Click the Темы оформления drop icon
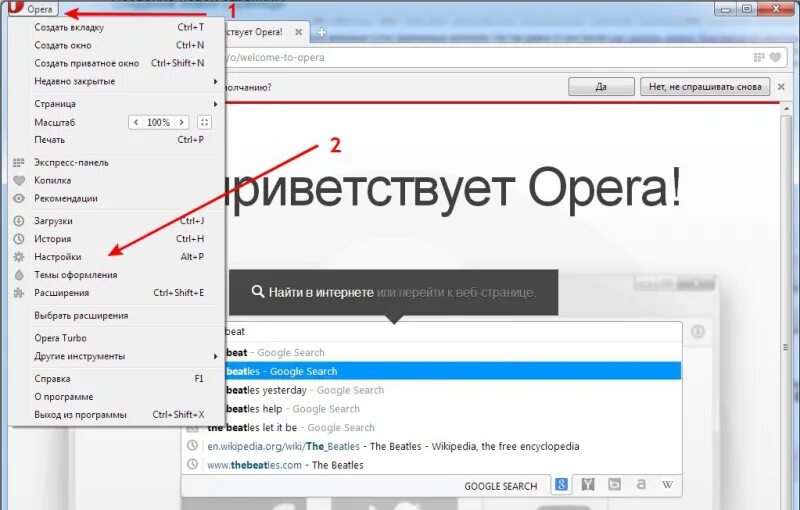Viewport: 800px width, 510px height. 19,275
